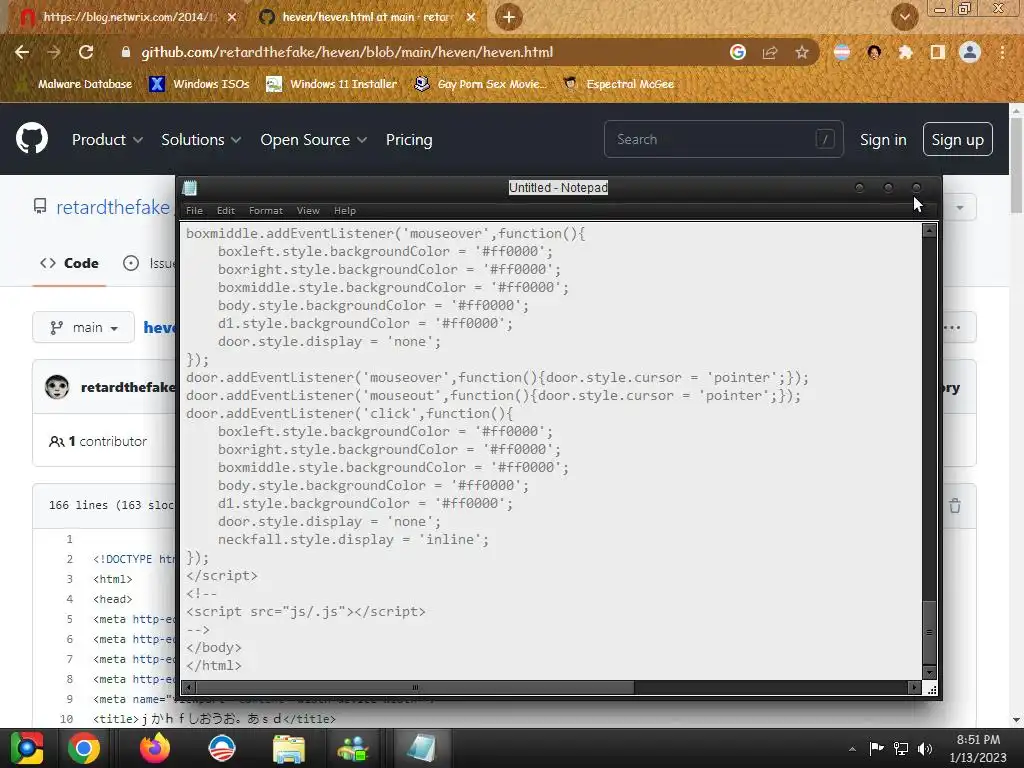This screenshot has height=768, width=1024.
Task: Expand the Product menu on GitHub
Action: point(107,140)
